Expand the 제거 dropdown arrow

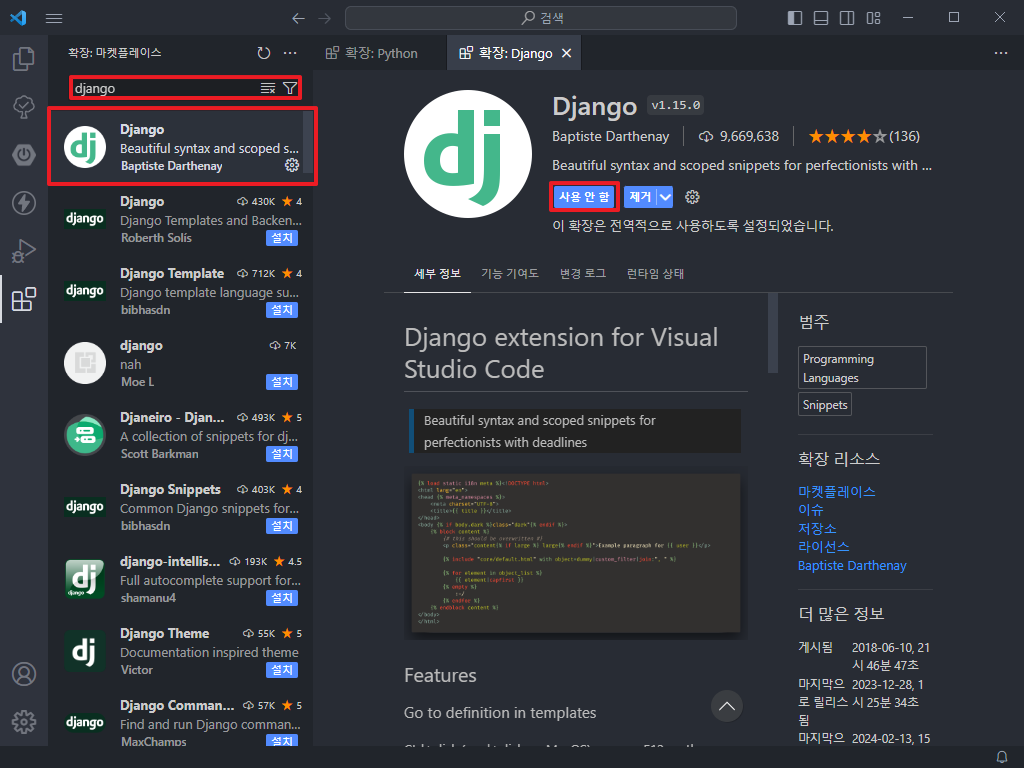[665, 197]
